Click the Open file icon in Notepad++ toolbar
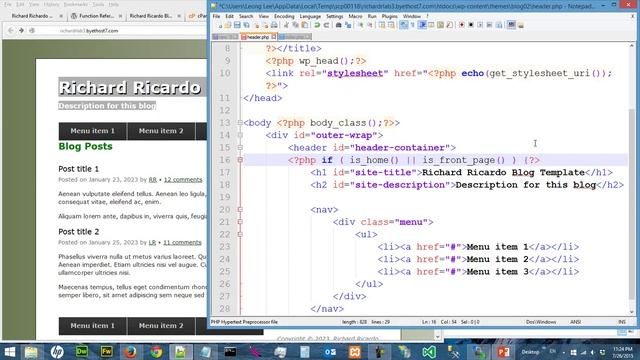The height and width of the screenshot is (360, 640). [227, 25]
